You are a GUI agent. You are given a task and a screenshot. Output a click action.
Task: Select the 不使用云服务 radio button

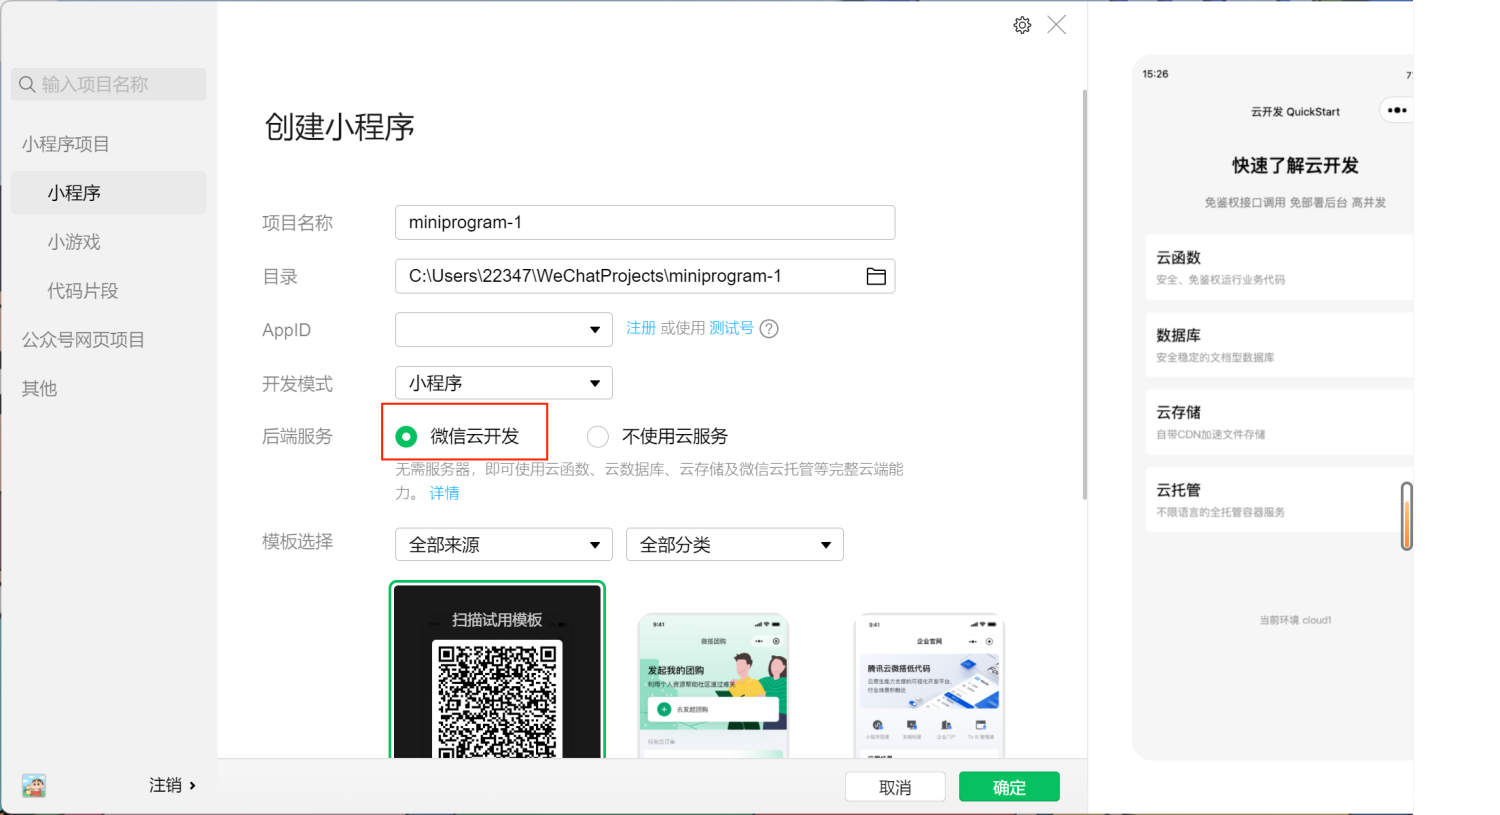coord(598,436)
